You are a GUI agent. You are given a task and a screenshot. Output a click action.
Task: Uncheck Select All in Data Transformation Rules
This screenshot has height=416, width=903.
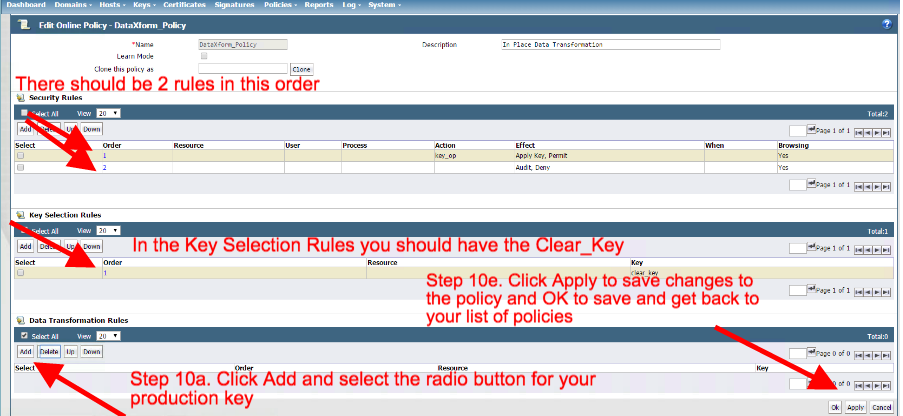[x=24, y=336]
